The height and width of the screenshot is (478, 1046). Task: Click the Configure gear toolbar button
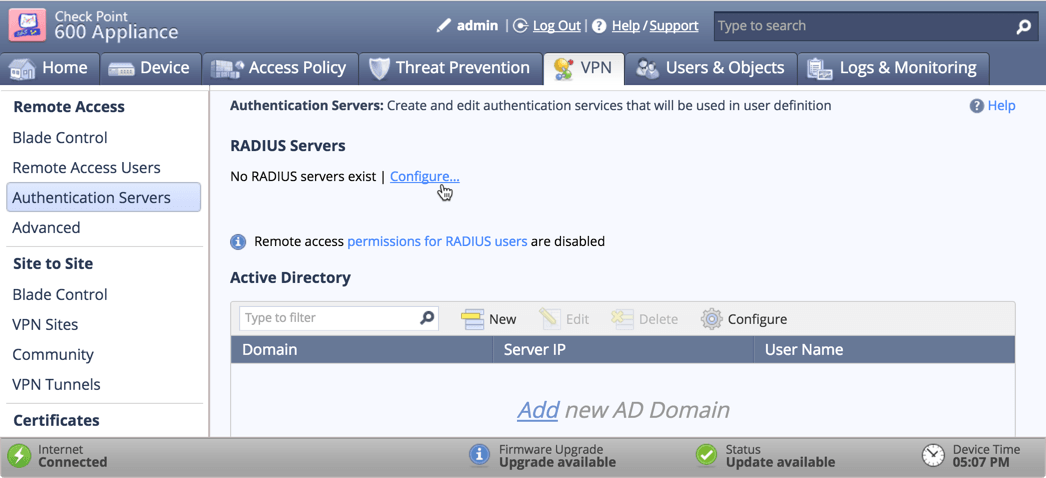pyautogui.click(x=744, y=319)
